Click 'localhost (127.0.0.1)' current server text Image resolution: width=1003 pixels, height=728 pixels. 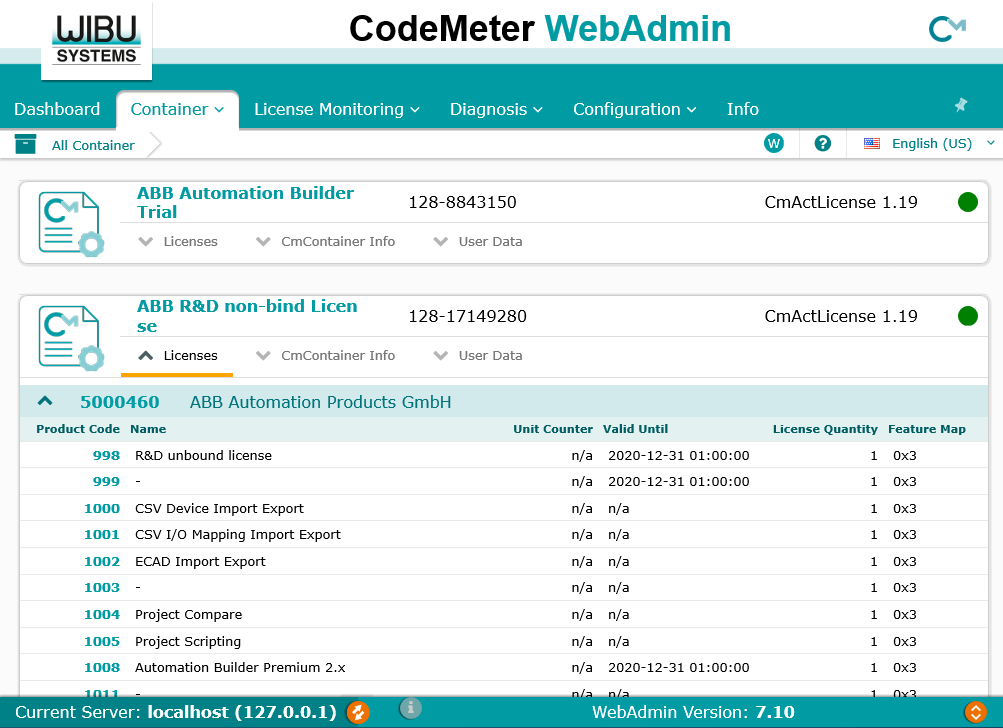[x=242, y=712]
